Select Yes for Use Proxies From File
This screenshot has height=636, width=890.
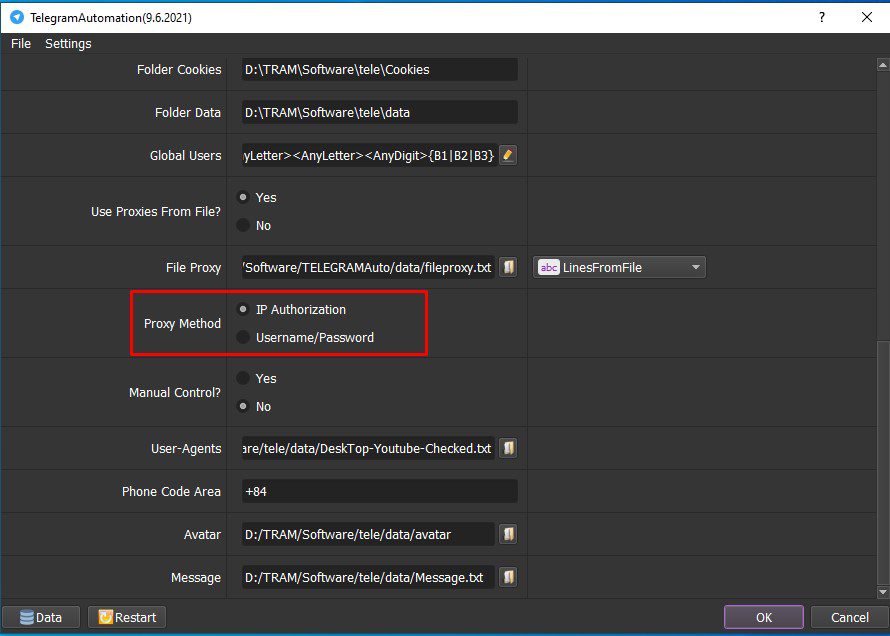tap(243, 197)
